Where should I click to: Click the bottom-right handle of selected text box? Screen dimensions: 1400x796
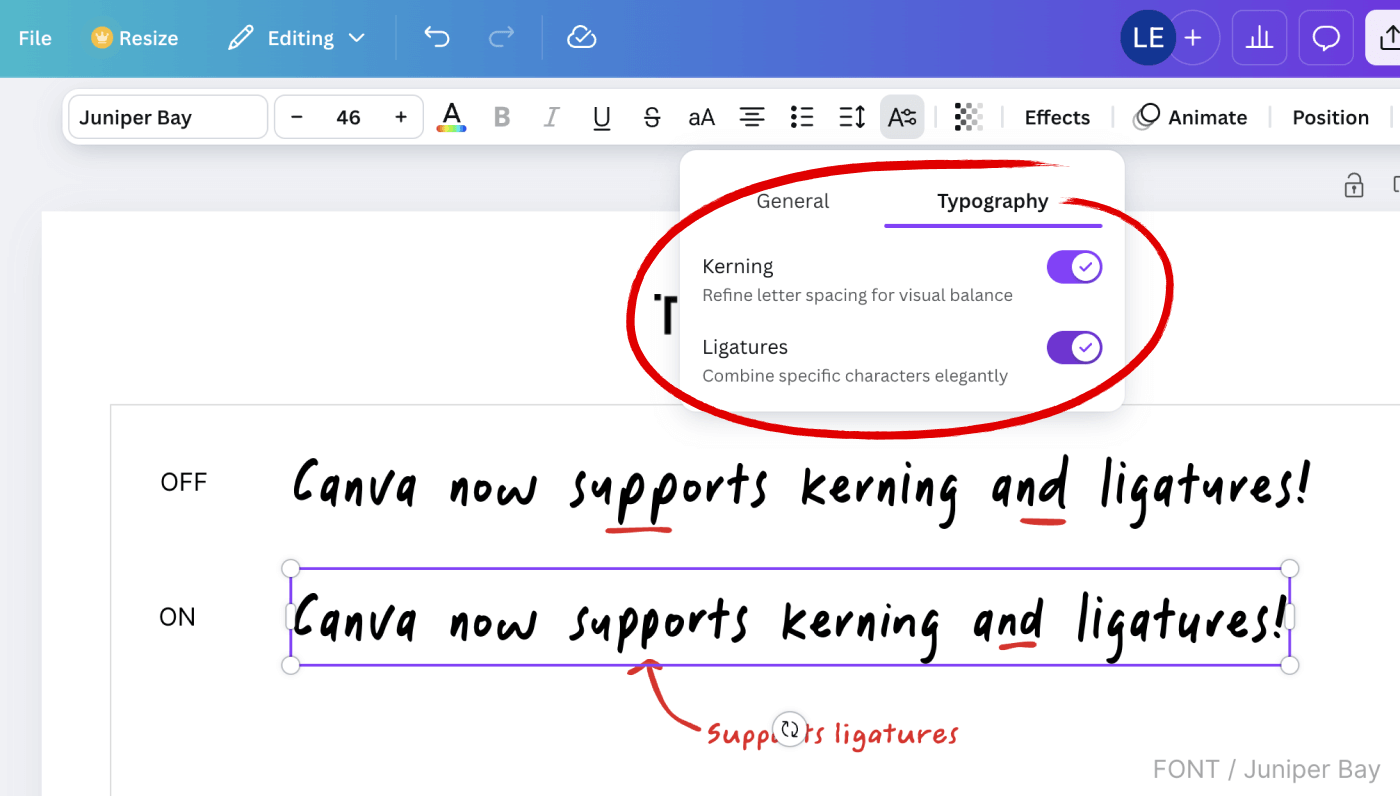[x=1289, y=665]
